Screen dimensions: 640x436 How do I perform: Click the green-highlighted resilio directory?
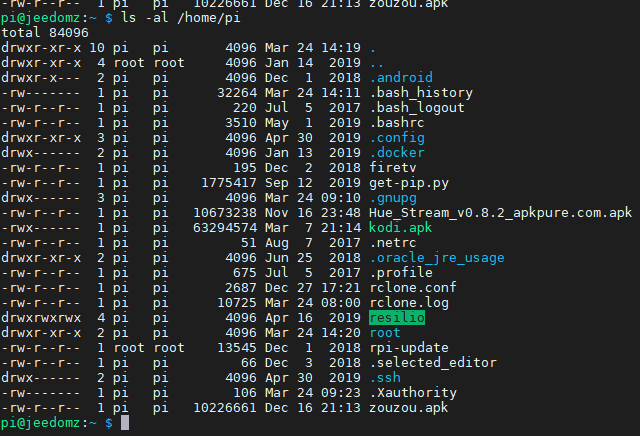pos(397,318)
